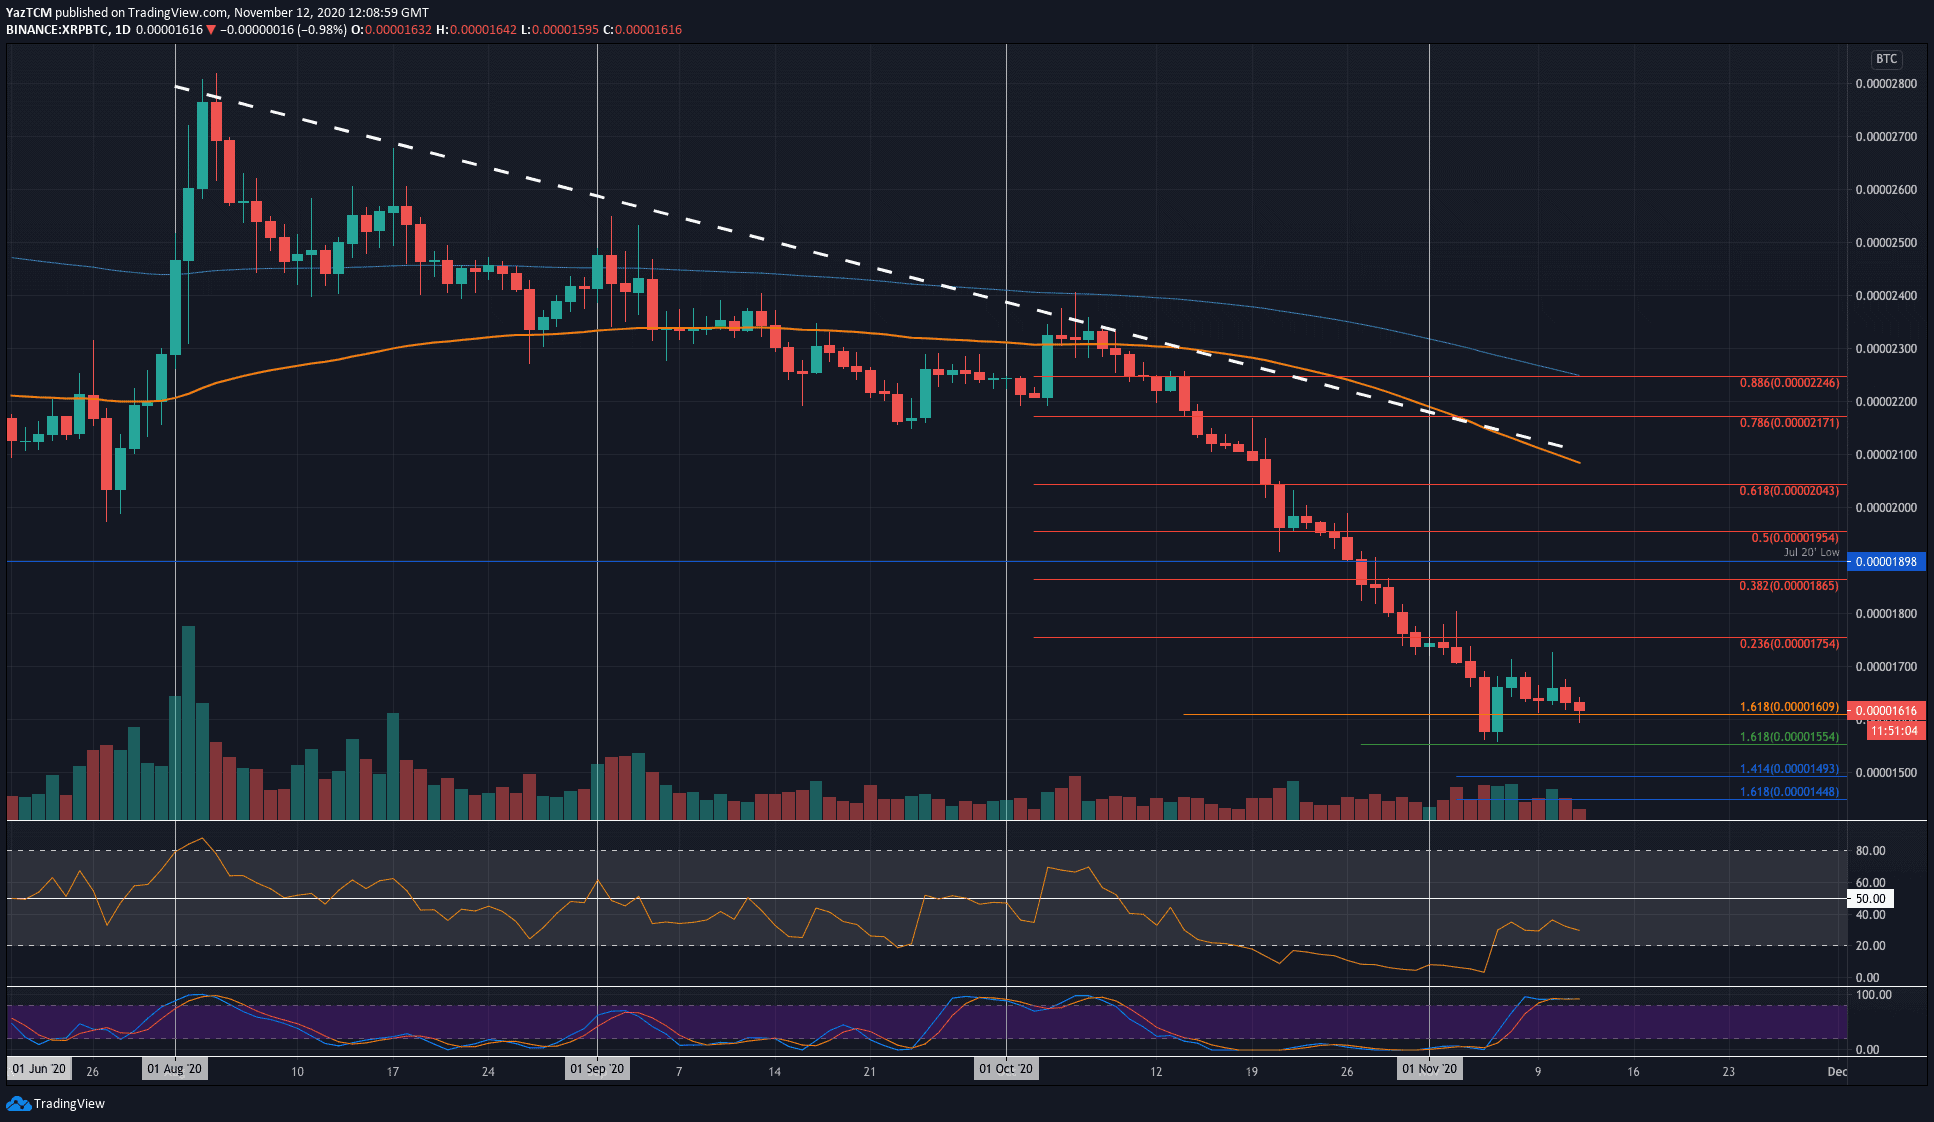This screenshot has height=1122, width=1934.
Task: Select the 0.786(0.00002171) Fibonacci label
Action: click(1789, 423)
